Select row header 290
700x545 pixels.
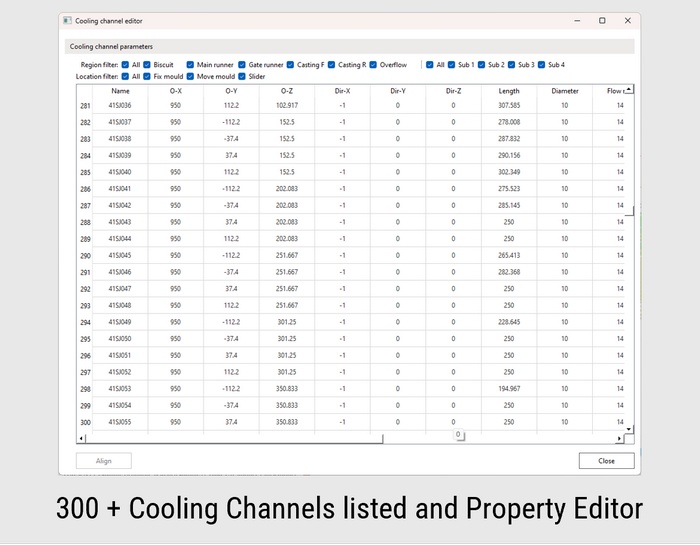point(85,256)
